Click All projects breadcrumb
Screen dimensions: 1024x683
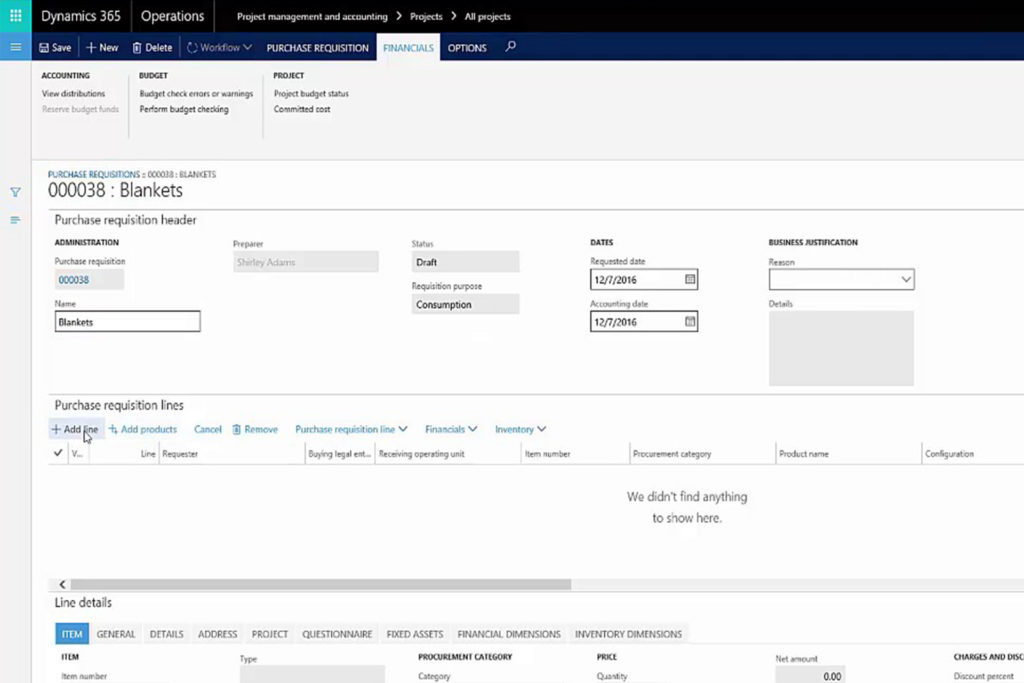pos(487,16)
